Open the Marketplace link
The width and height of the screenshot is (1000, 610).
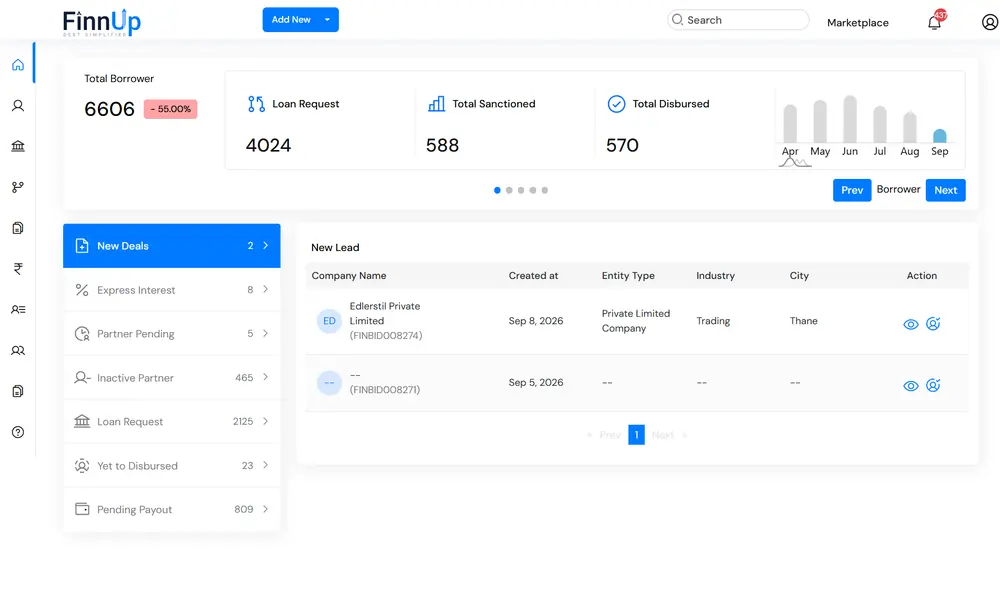pyautogui.click(x=858, y=23)
